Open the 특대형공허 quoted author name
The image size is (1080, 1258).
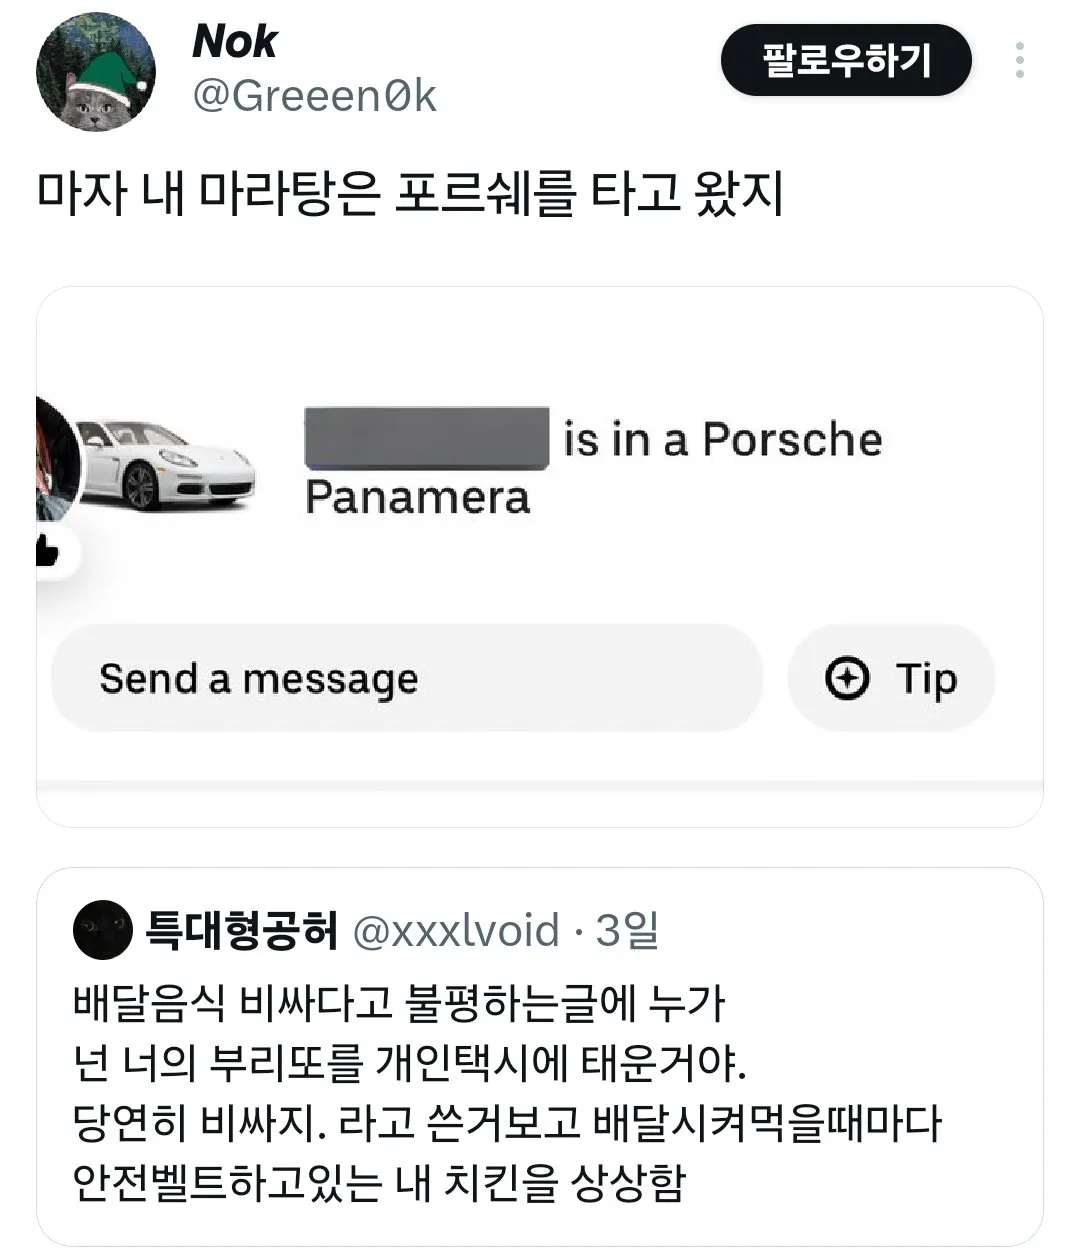(242, 931)
